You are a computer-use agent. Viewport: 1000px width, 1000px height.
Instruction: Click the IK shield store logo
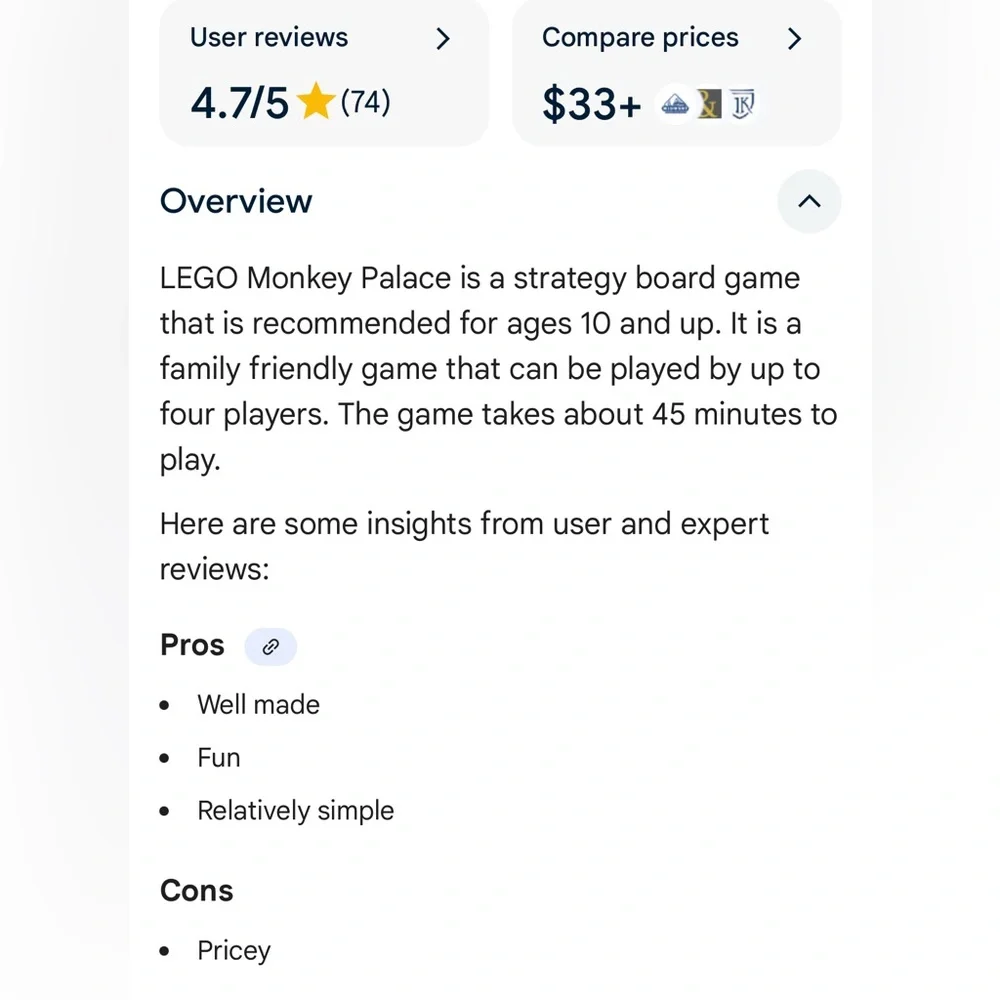[x=742, y=104]
